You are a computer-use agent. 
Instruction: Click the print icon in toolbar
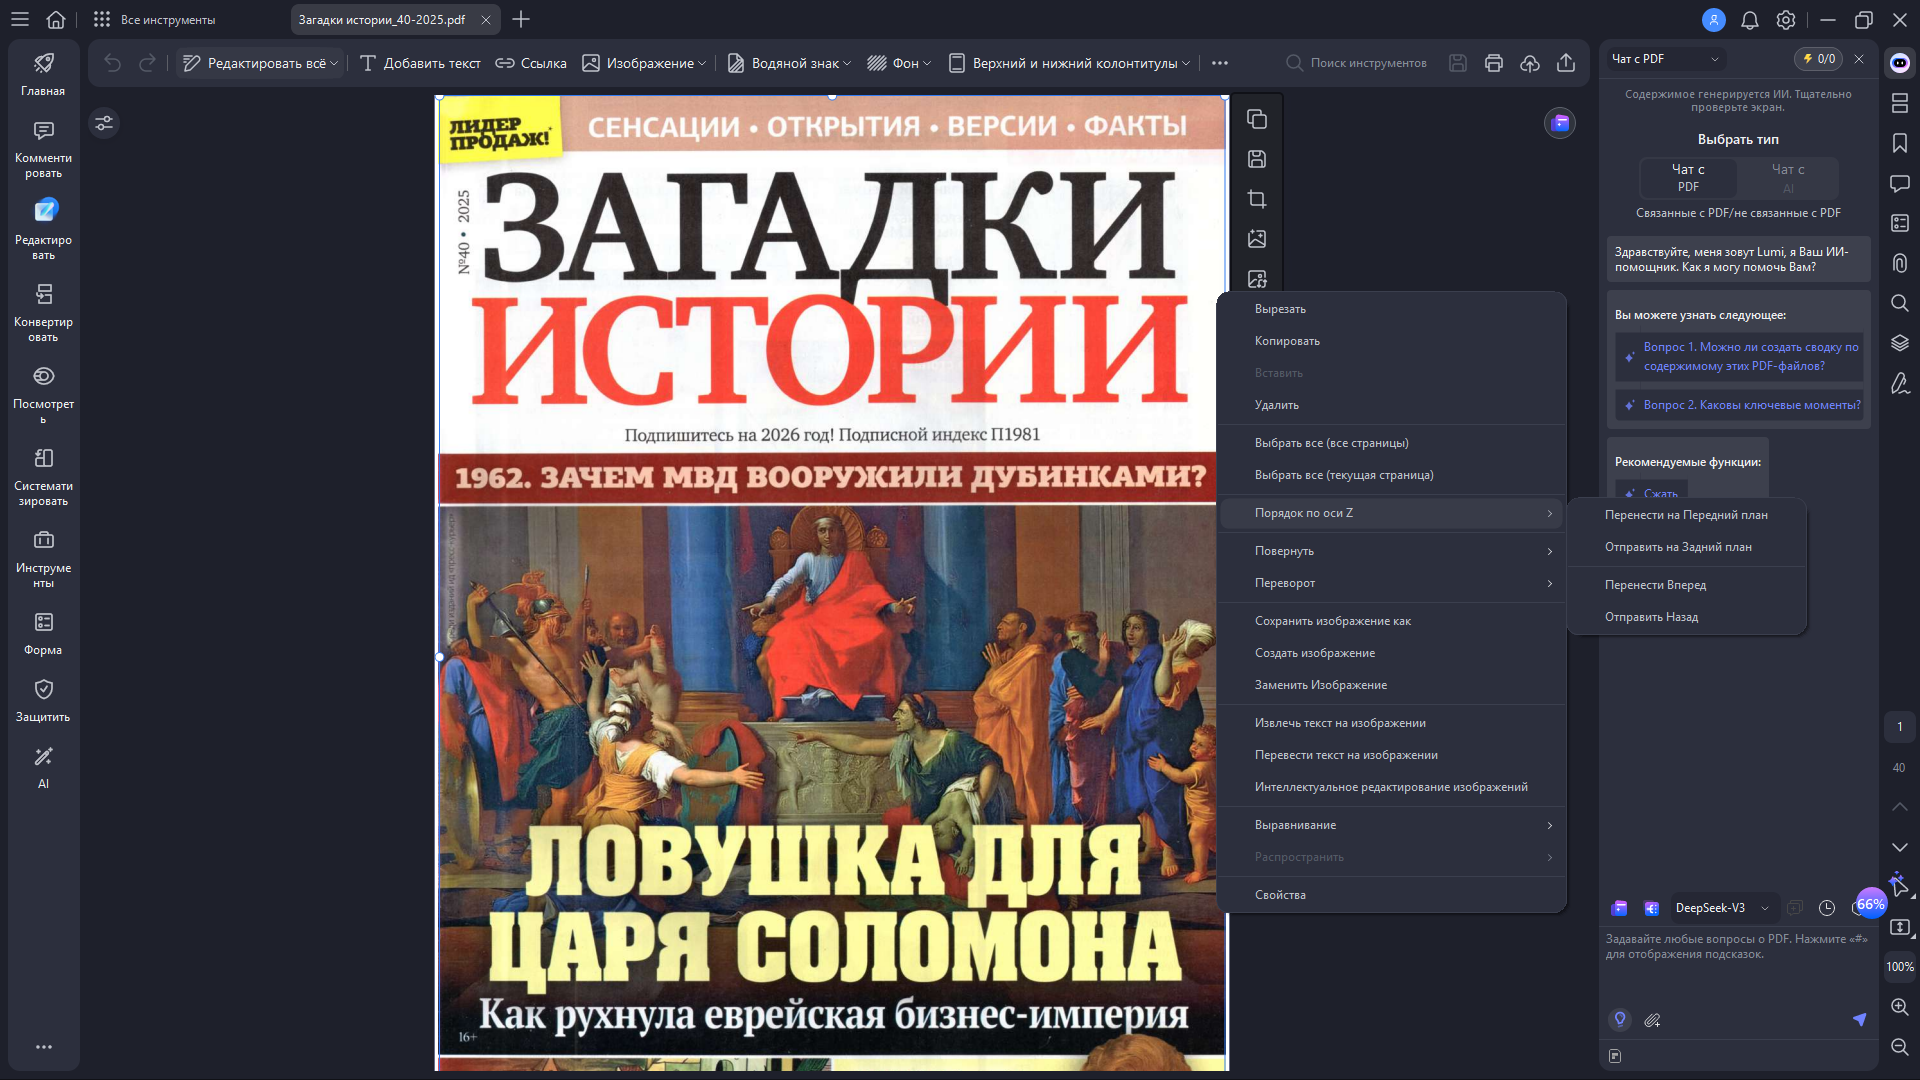[1494, 63]
